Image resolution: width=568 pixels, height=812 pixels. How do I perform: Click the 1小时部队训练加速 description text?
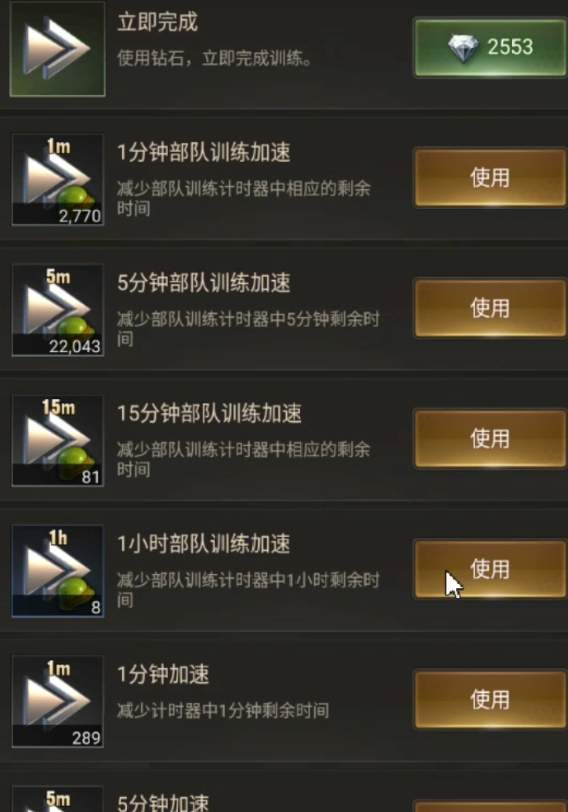(x=248, y=589)
